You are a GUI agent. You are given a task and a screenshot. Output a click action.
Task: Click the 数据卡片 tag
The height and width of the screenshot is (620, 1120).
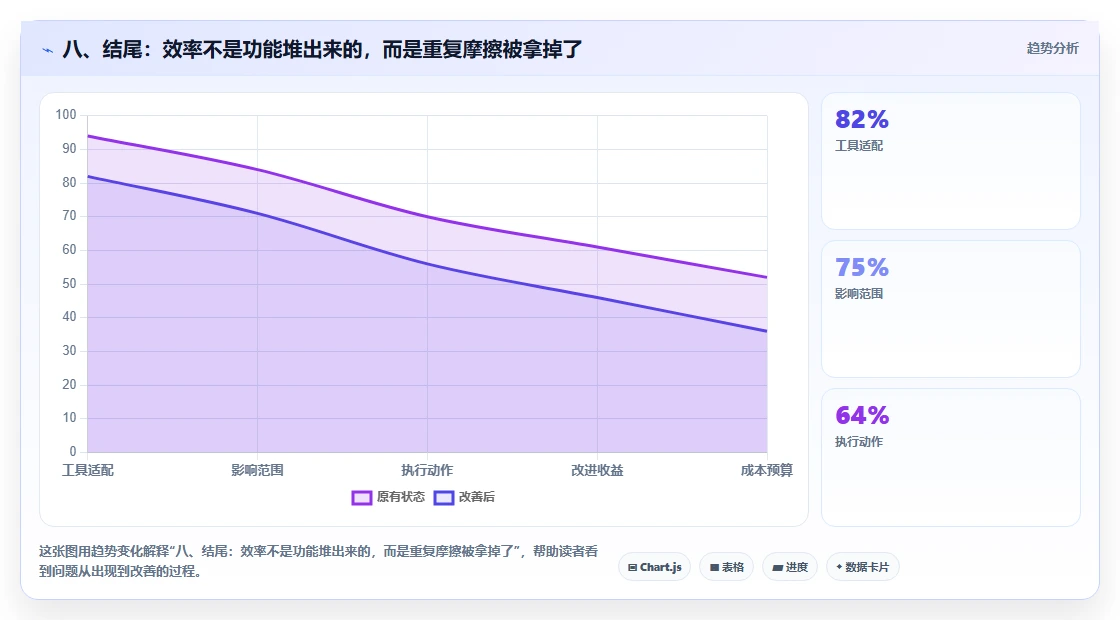click(x=863, y=567)
